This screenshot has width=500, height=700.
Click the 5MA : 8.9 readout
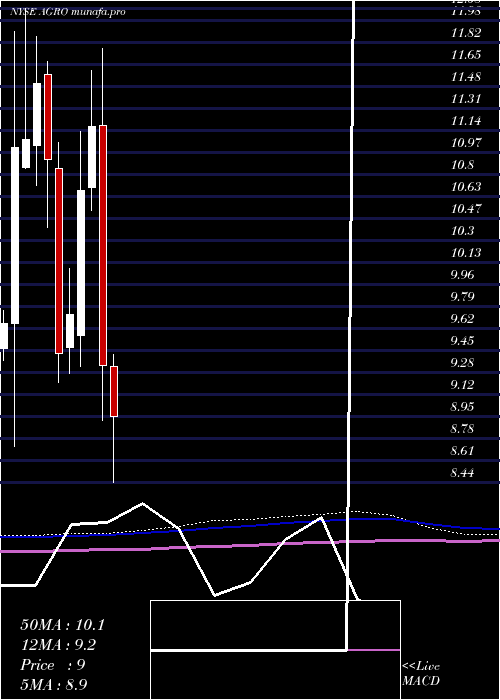(x=54, y=684)
